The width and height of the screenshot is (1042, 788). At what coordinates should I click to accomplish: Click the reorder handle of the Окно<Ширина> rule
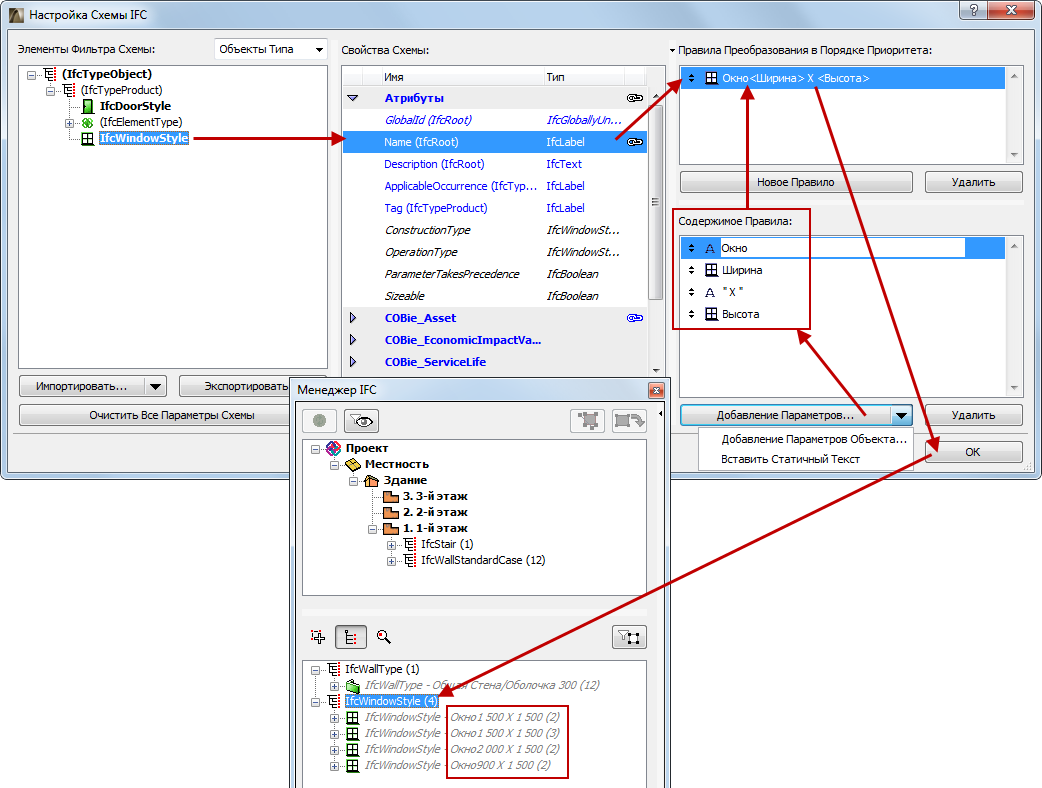[691, 78]
